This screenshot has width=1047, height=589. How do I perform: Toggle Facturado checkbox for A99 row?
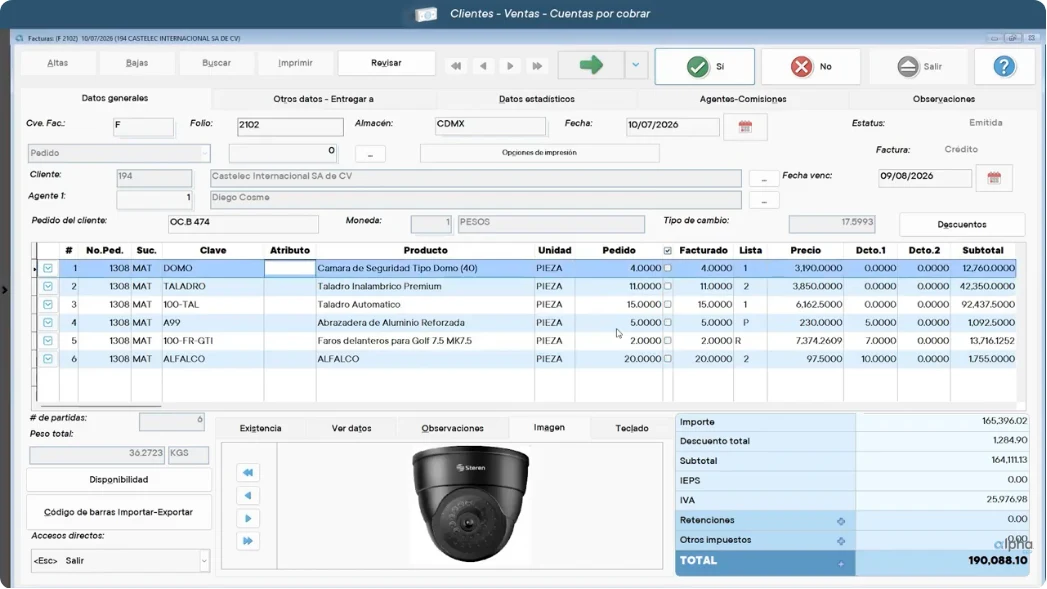667,322
